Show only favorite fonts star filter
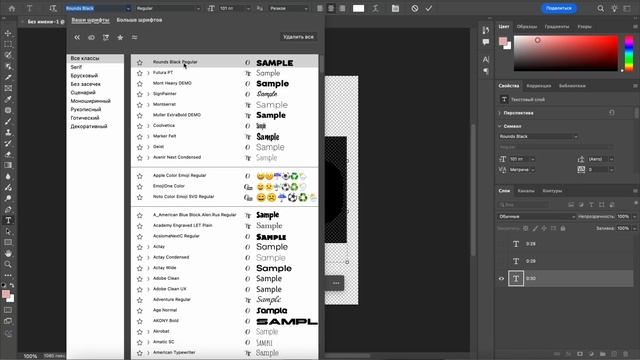 click(120, 37)
